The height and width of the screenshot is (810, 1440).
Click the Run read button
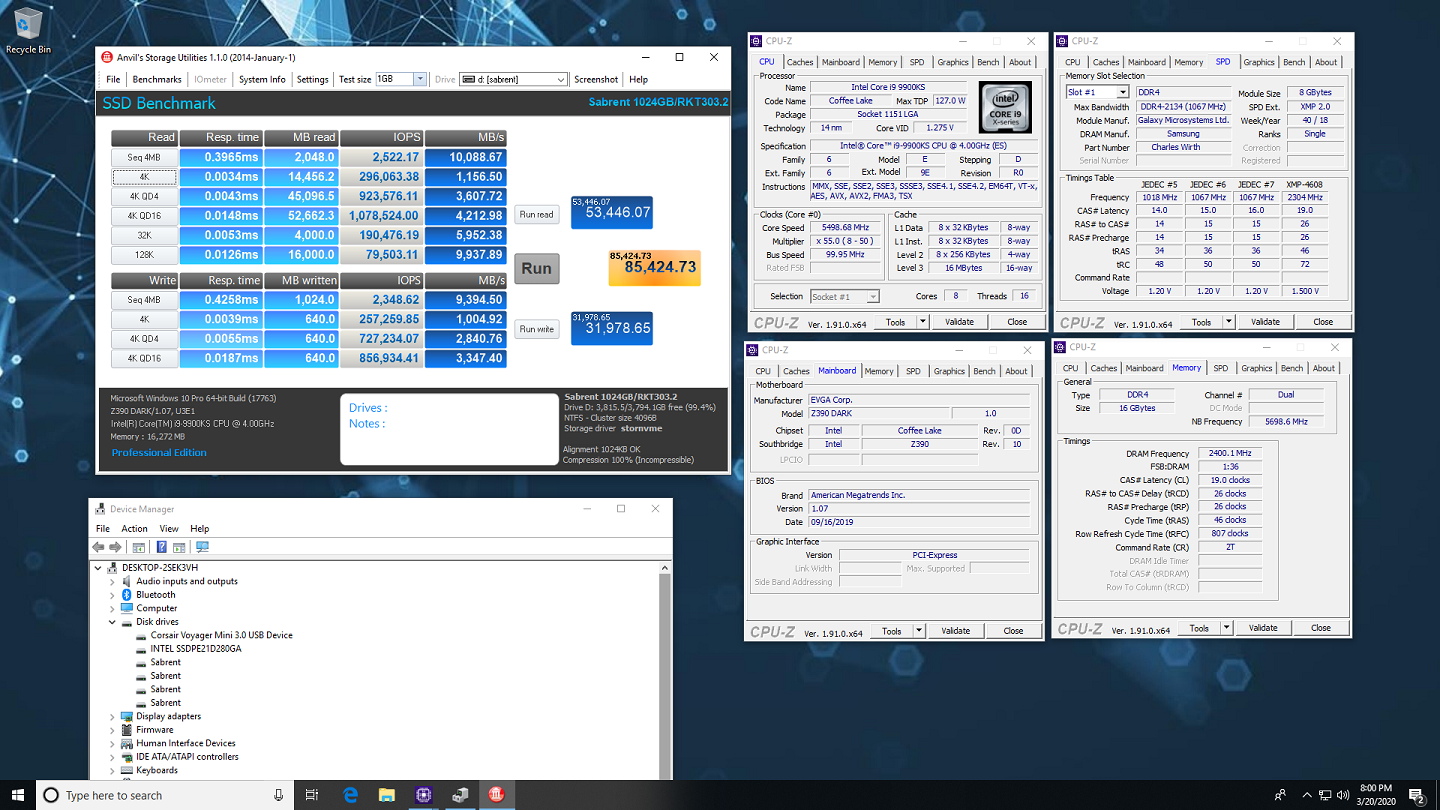(x=536, y=214)
